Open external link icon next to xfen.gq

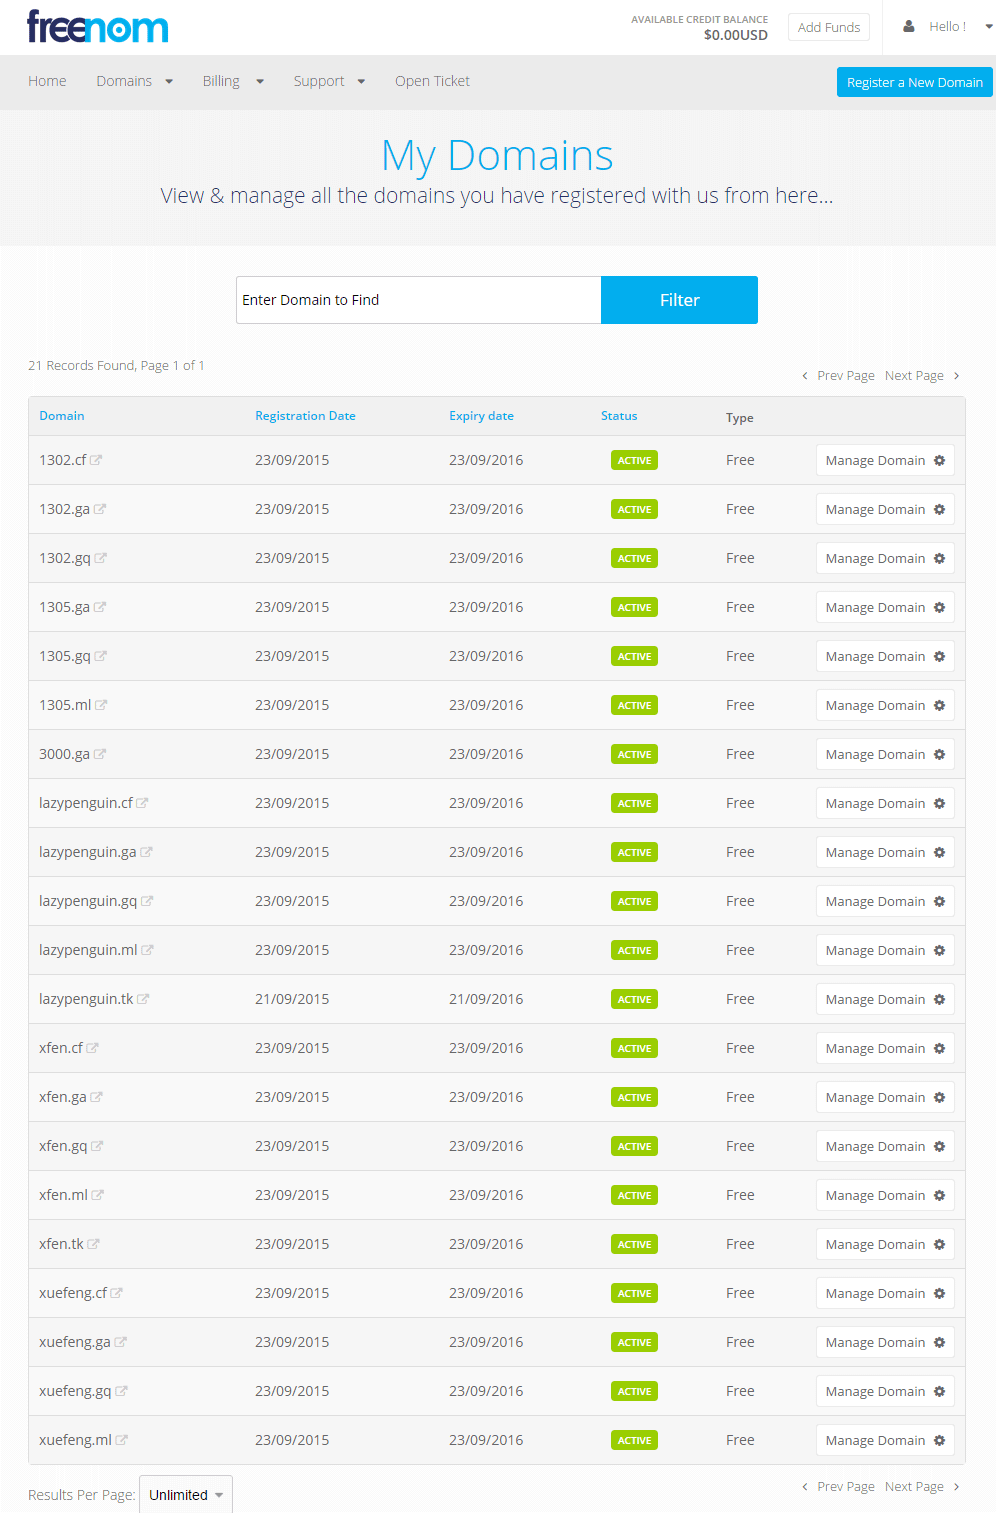pyautogui.click(x=97, y=1146)
